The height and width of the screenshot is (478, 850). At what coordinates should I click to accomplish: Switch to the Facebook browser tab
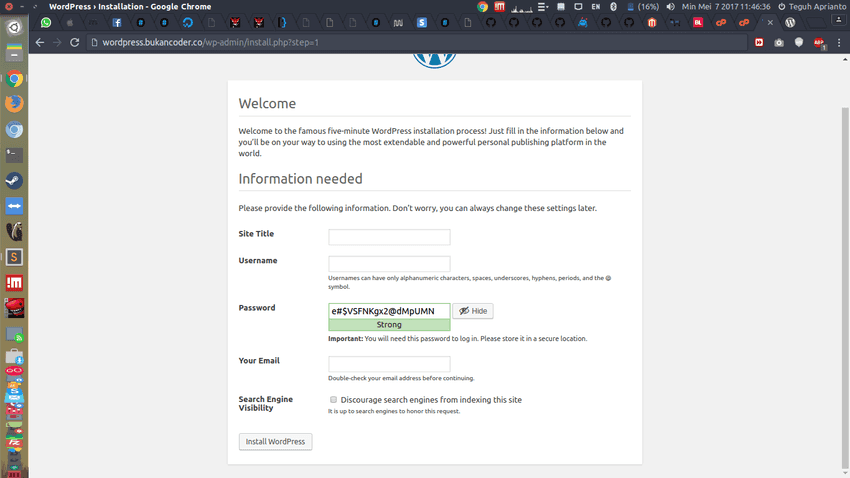pyautogui.click(x=117, y=22)
